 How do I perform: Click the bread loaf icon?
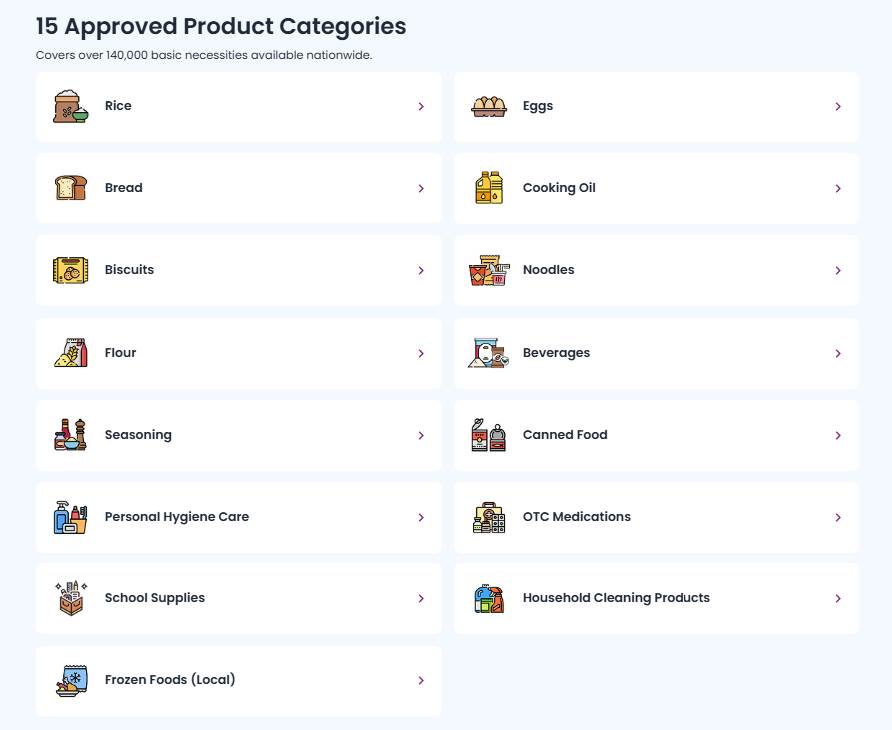pyautogui.click(x=70, y=188)
